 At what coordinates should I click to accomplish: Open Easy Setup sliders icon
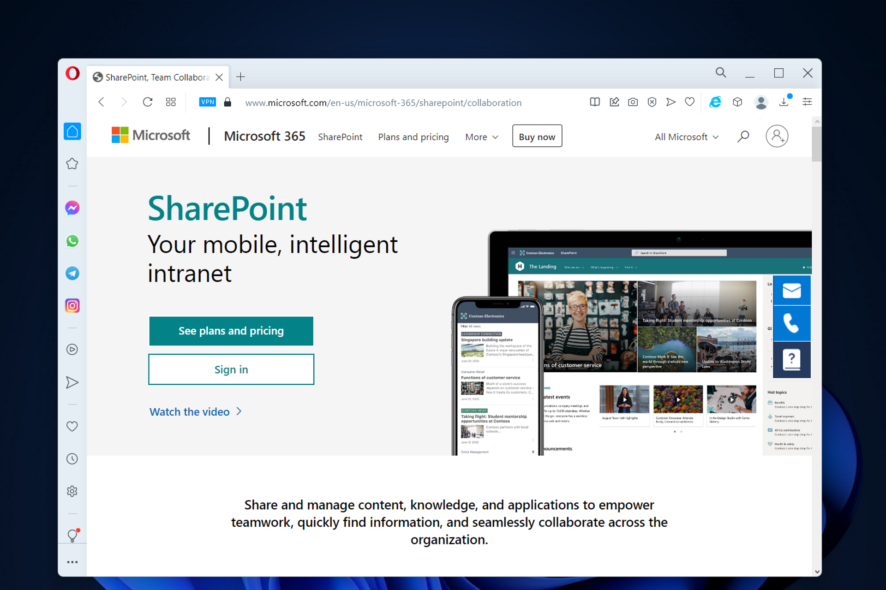click(x=807, y=102)
